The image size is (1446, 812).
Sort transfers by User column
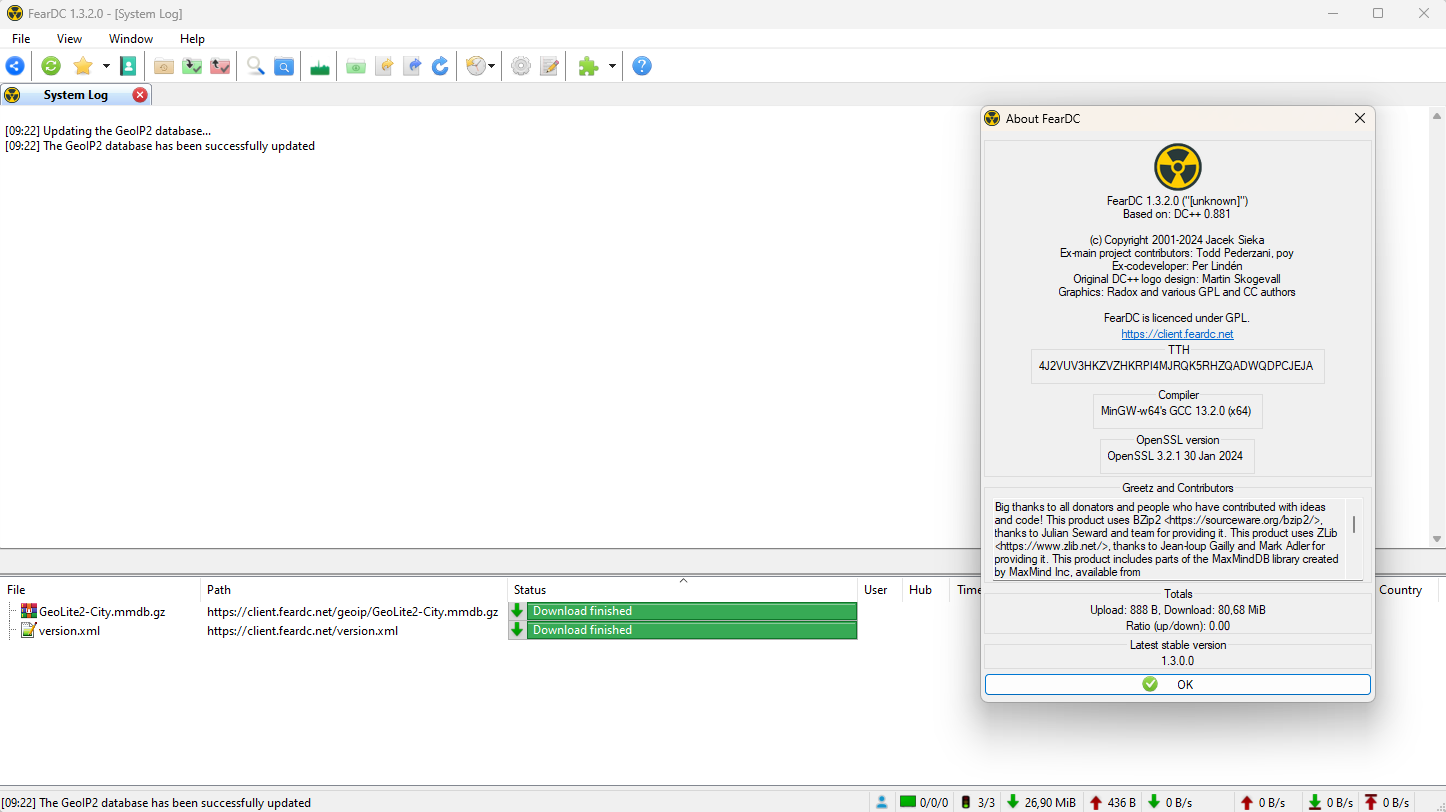click(880, 590)
